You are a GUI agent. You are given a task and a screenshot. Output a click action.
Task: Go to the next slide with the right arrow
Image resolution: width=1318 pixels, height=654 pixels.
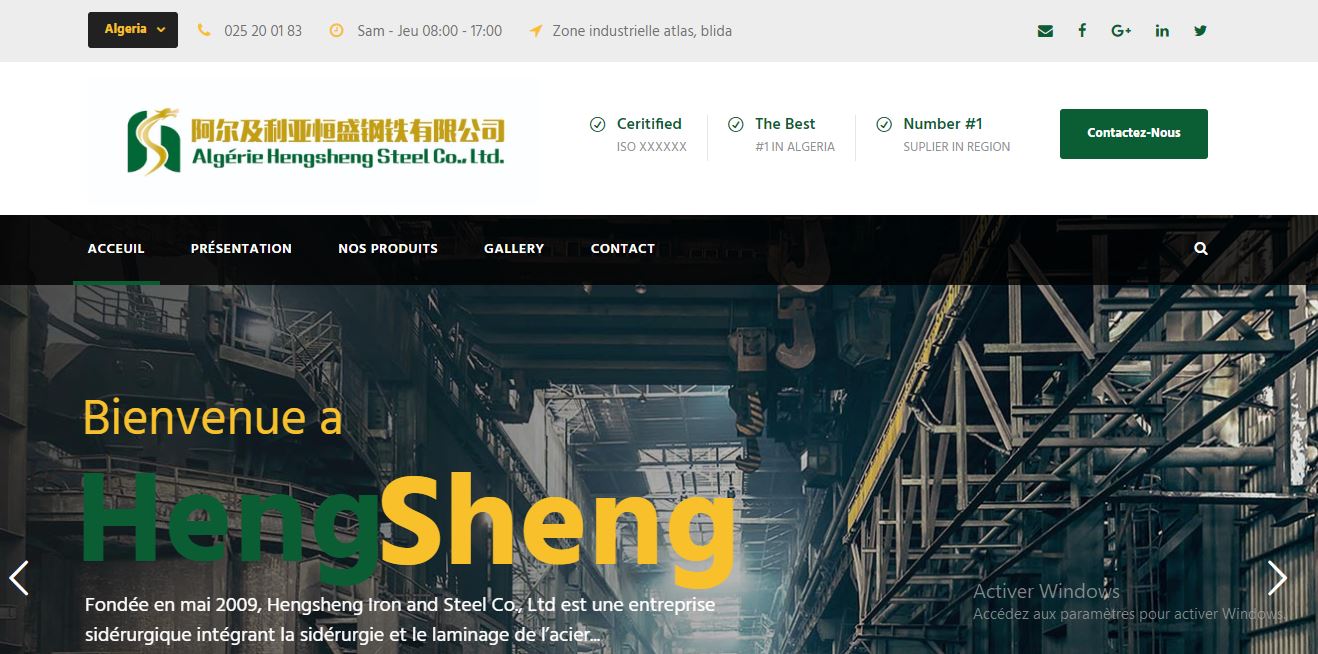(1277, 578)
